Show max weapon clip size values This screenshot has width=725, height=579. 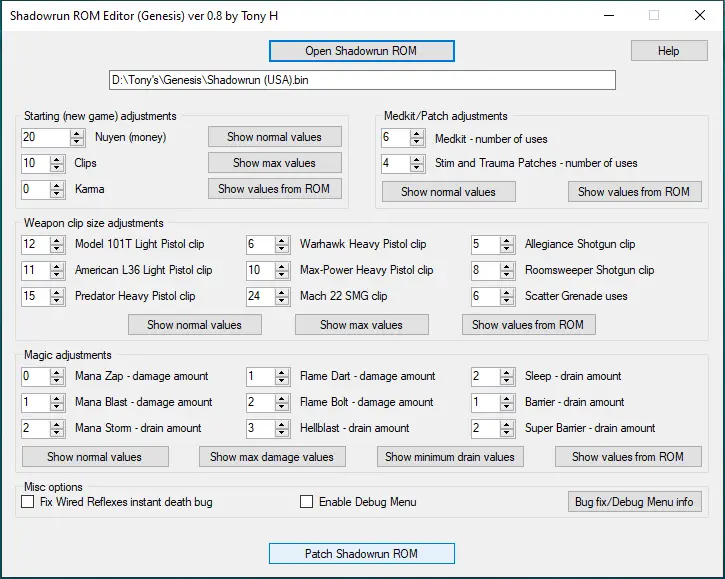tap(362, 325)
